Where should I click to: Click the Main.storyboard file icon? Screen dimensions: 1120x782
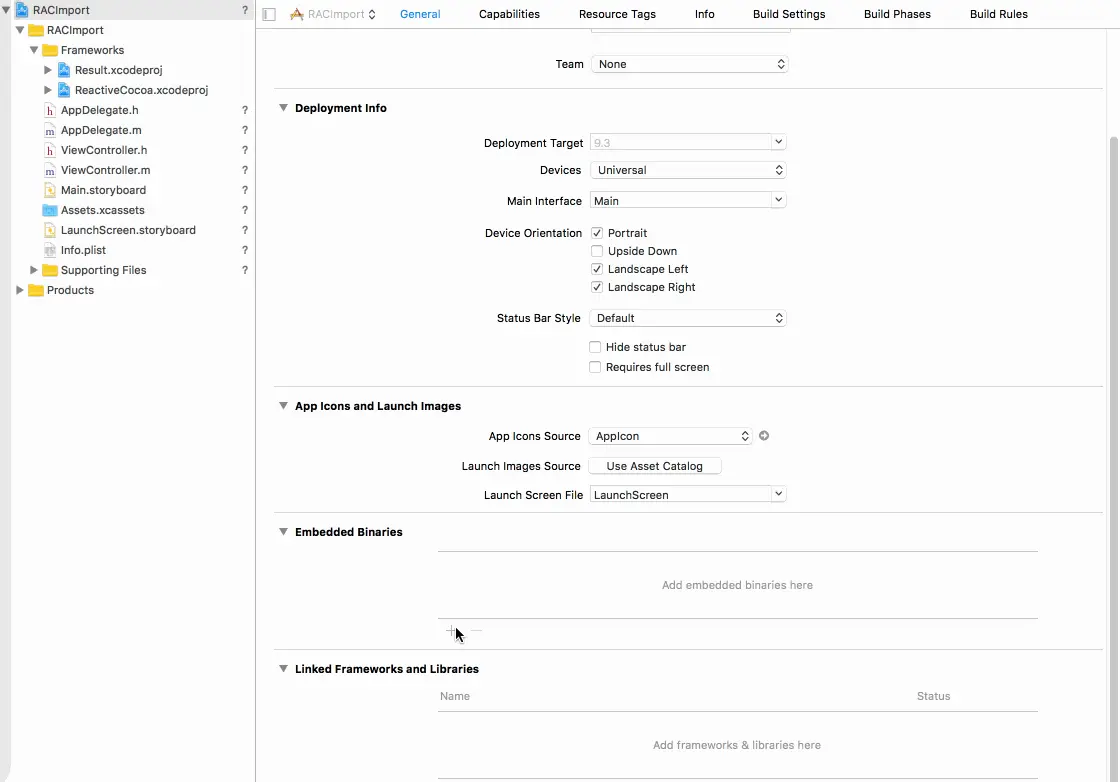pos(50,190)
